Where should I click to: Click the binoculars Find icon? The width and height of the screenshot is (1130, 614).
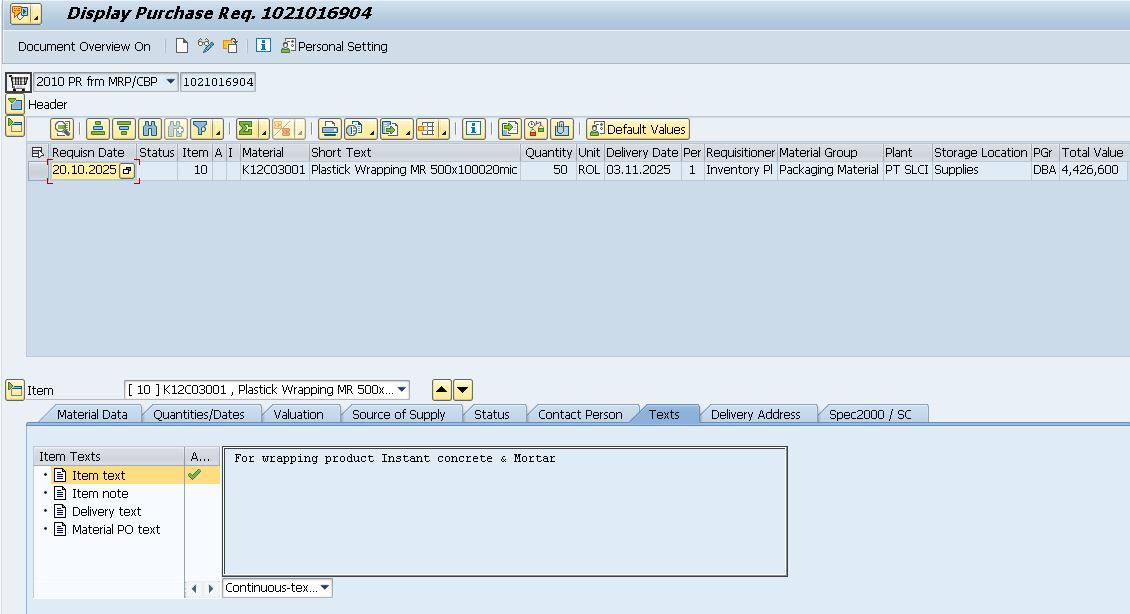[150, 129]
